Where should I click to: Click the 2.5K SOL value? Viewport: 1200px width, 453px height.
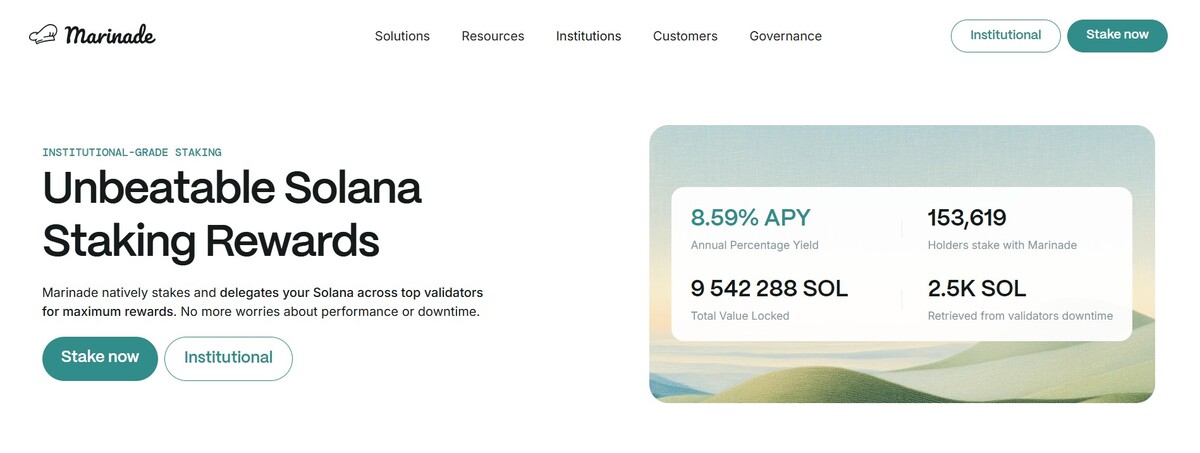click(977, 289)
